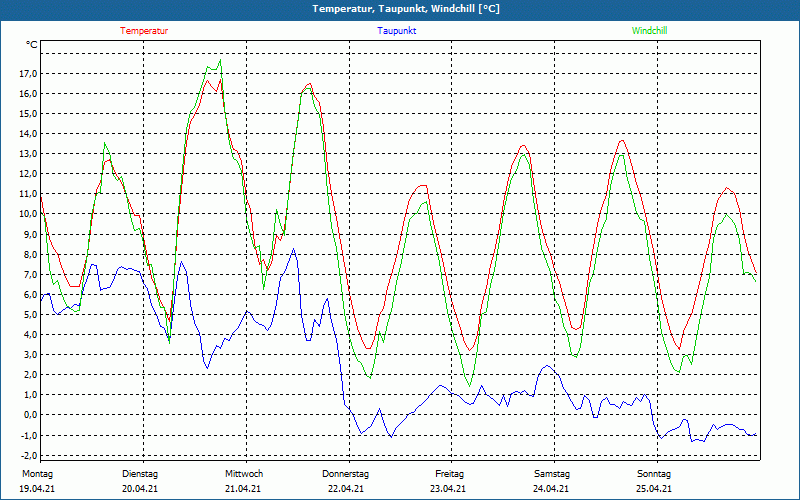
Task: Click the Samstag day label
Action: [552, 473]
